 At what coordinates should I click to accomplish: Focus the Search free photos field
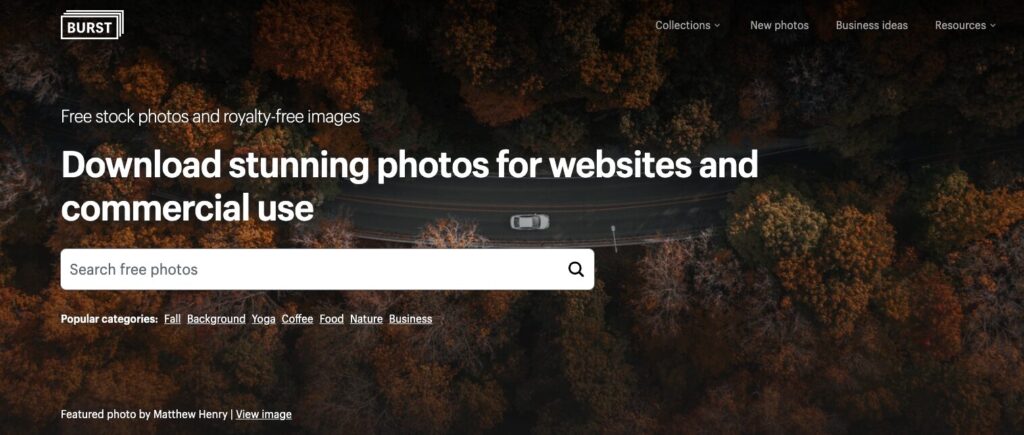pyautogui.click(x=327, y=269)
